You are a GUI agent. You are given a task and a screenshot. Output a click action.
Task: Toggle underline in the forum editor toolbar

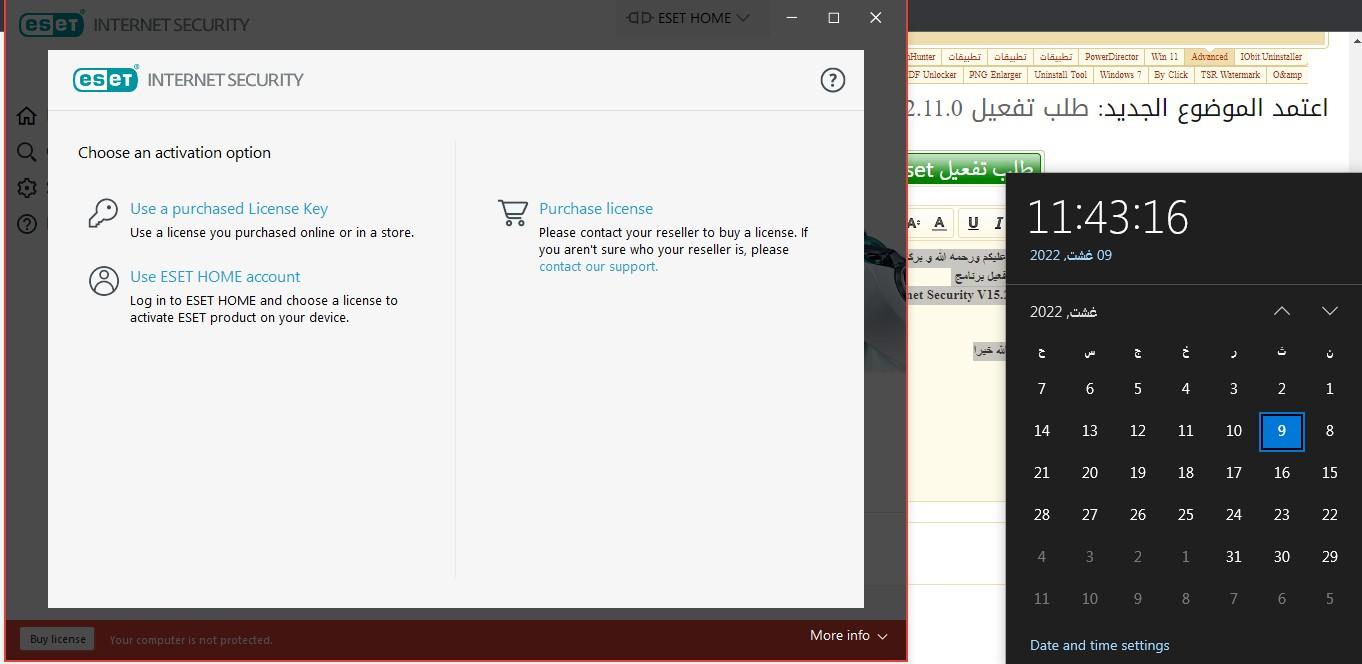(973, 223)
